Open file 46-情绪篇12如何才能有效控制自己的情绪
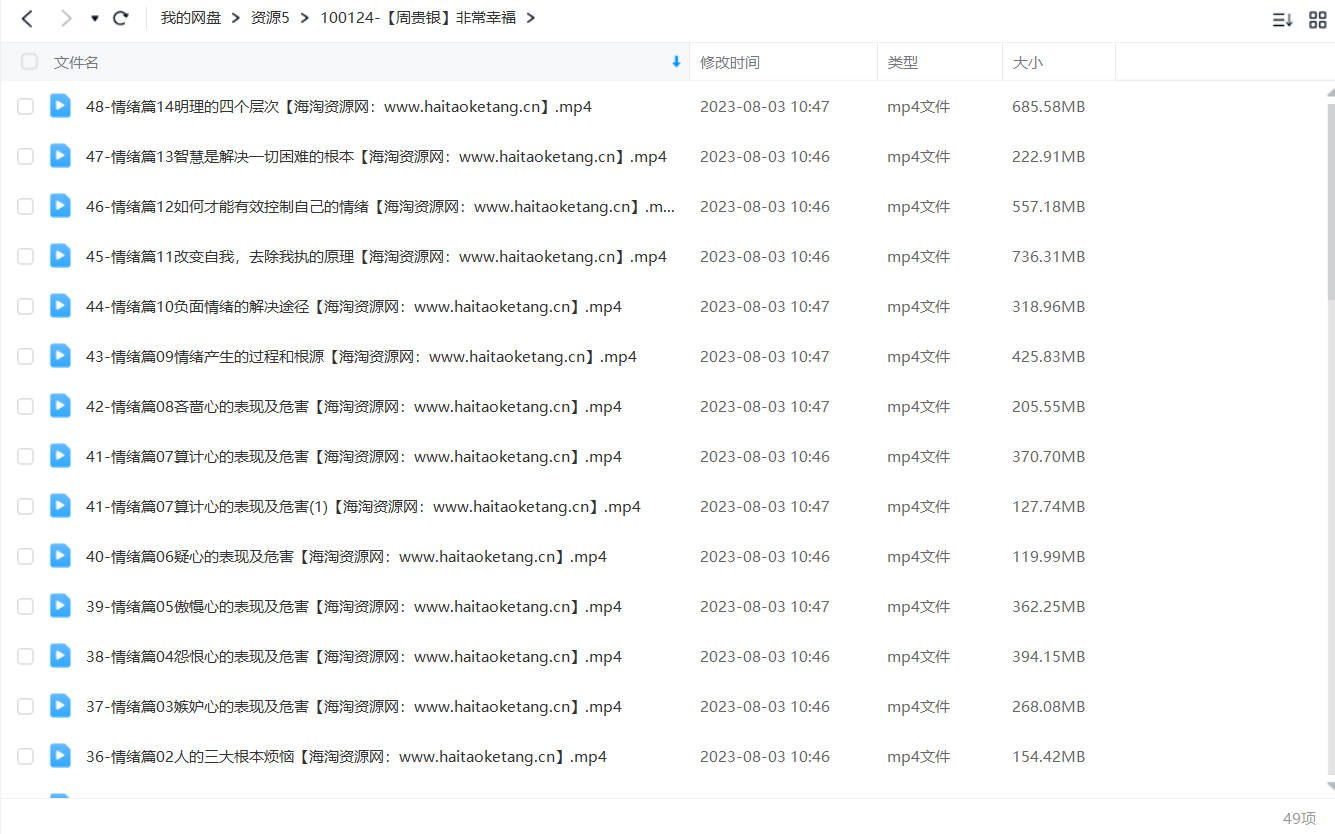The image size is (1335, 834). [381, 206]
